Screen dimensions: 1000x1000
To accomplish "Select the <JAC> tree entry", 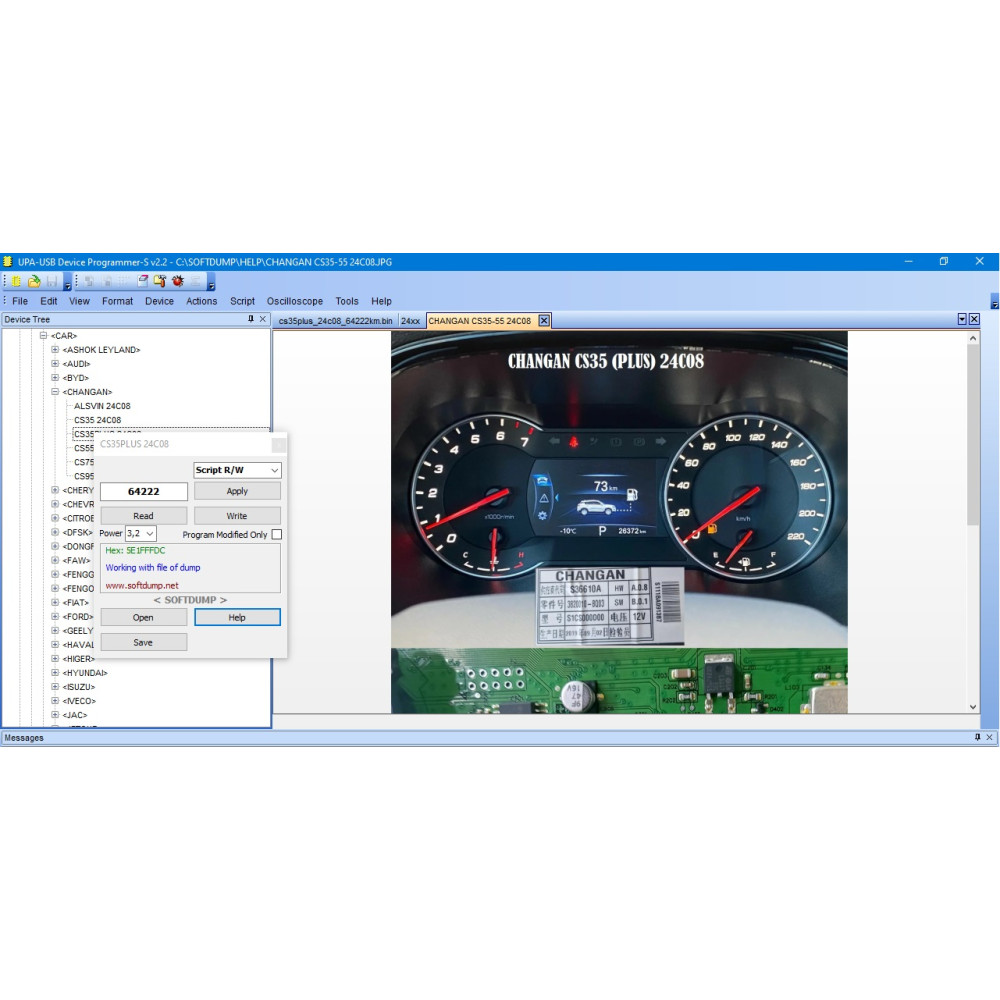I will point(75,715).
